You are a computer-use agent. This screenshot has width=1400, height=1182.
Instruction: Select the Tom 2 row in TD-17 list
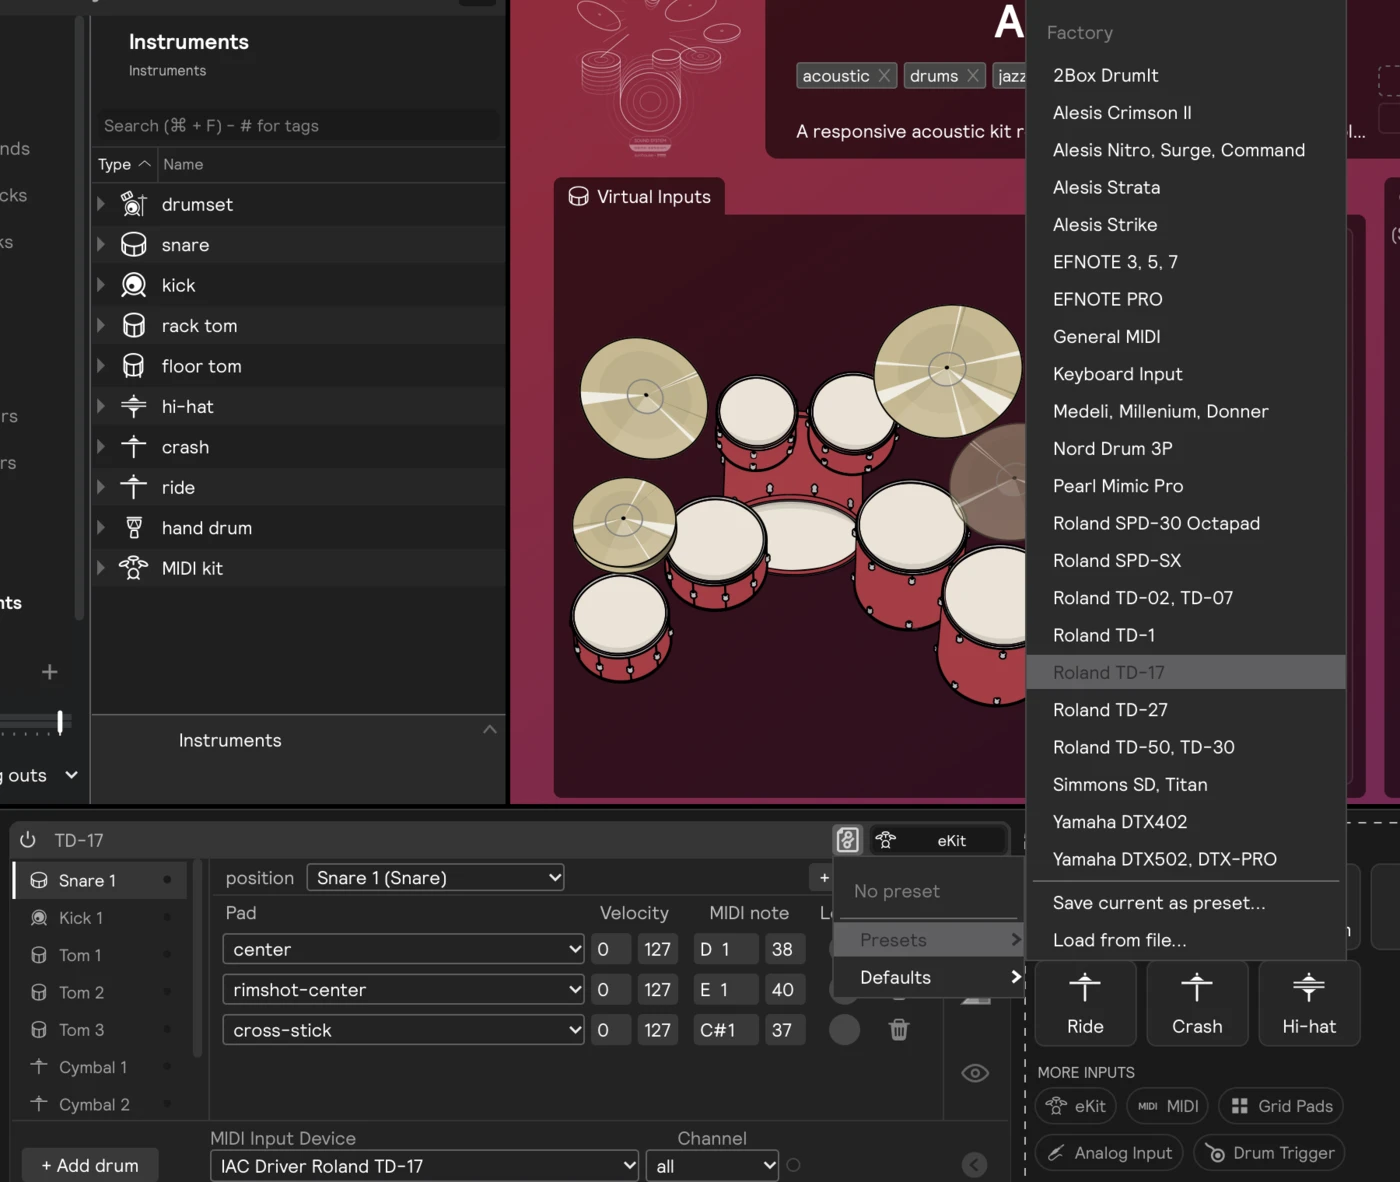click(x=100, y=992)
